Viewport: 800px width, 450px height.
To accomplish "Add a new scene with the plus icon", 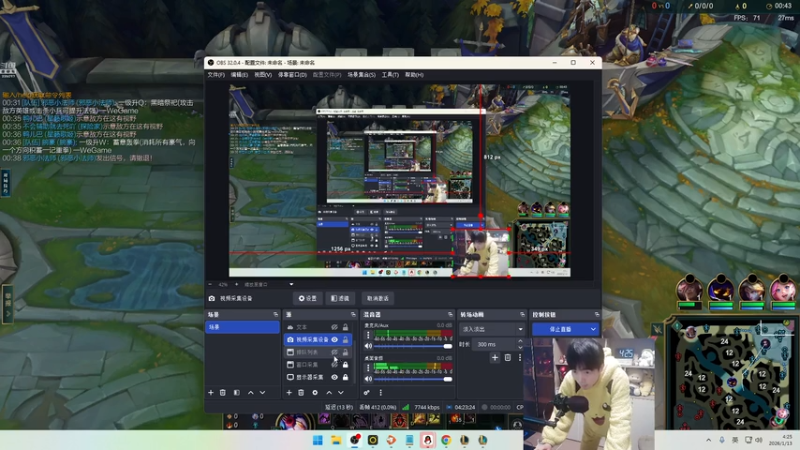I will pyautogui.click(x=211, y=392).
